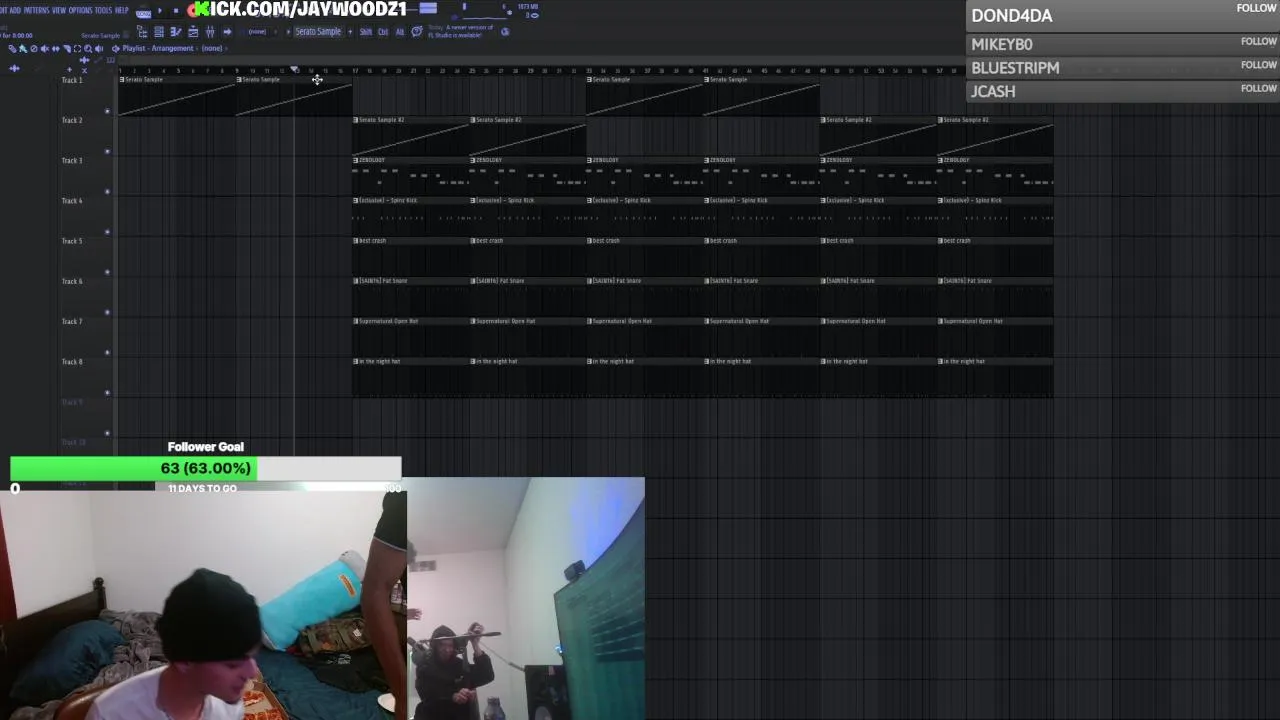Image resolution: width=1280 pixels, height=720 pixels.
Task: Click the plus icon above track headers
Action: point(69,70)
